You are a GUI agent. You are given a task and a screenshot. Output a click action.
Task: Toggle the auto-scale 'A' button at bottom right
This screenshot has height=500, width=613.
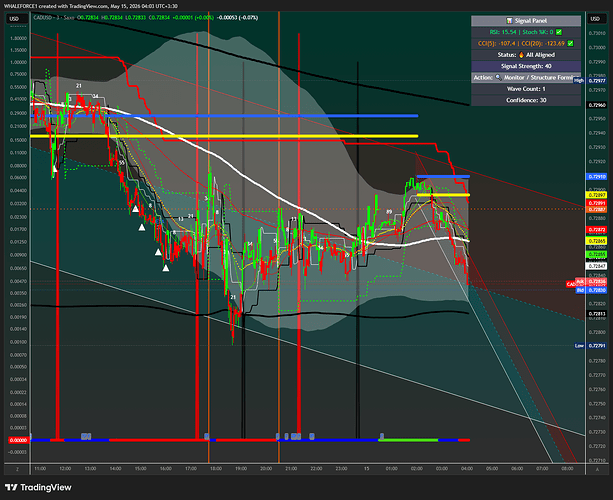click(x=597, y=469)
